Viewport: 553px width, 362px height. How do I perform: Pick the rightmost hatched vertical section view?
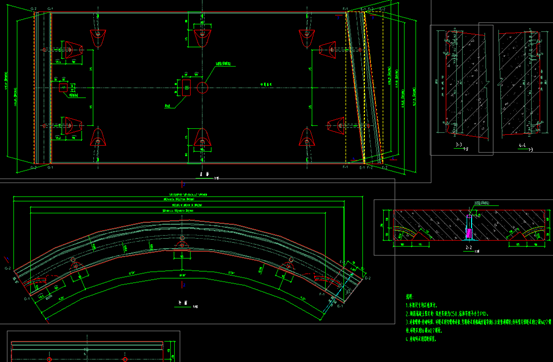[x=520, y=83]
